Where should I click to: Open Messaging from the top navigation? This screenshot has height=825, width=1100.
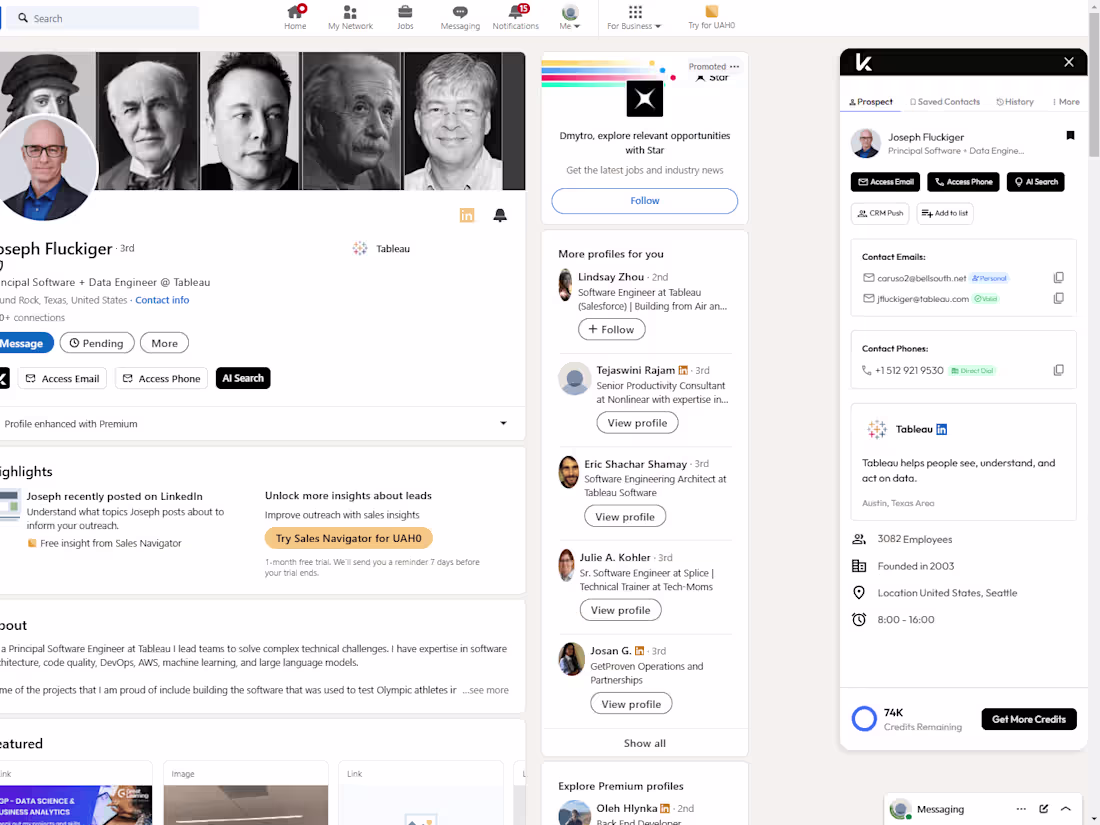pos(460,17)
